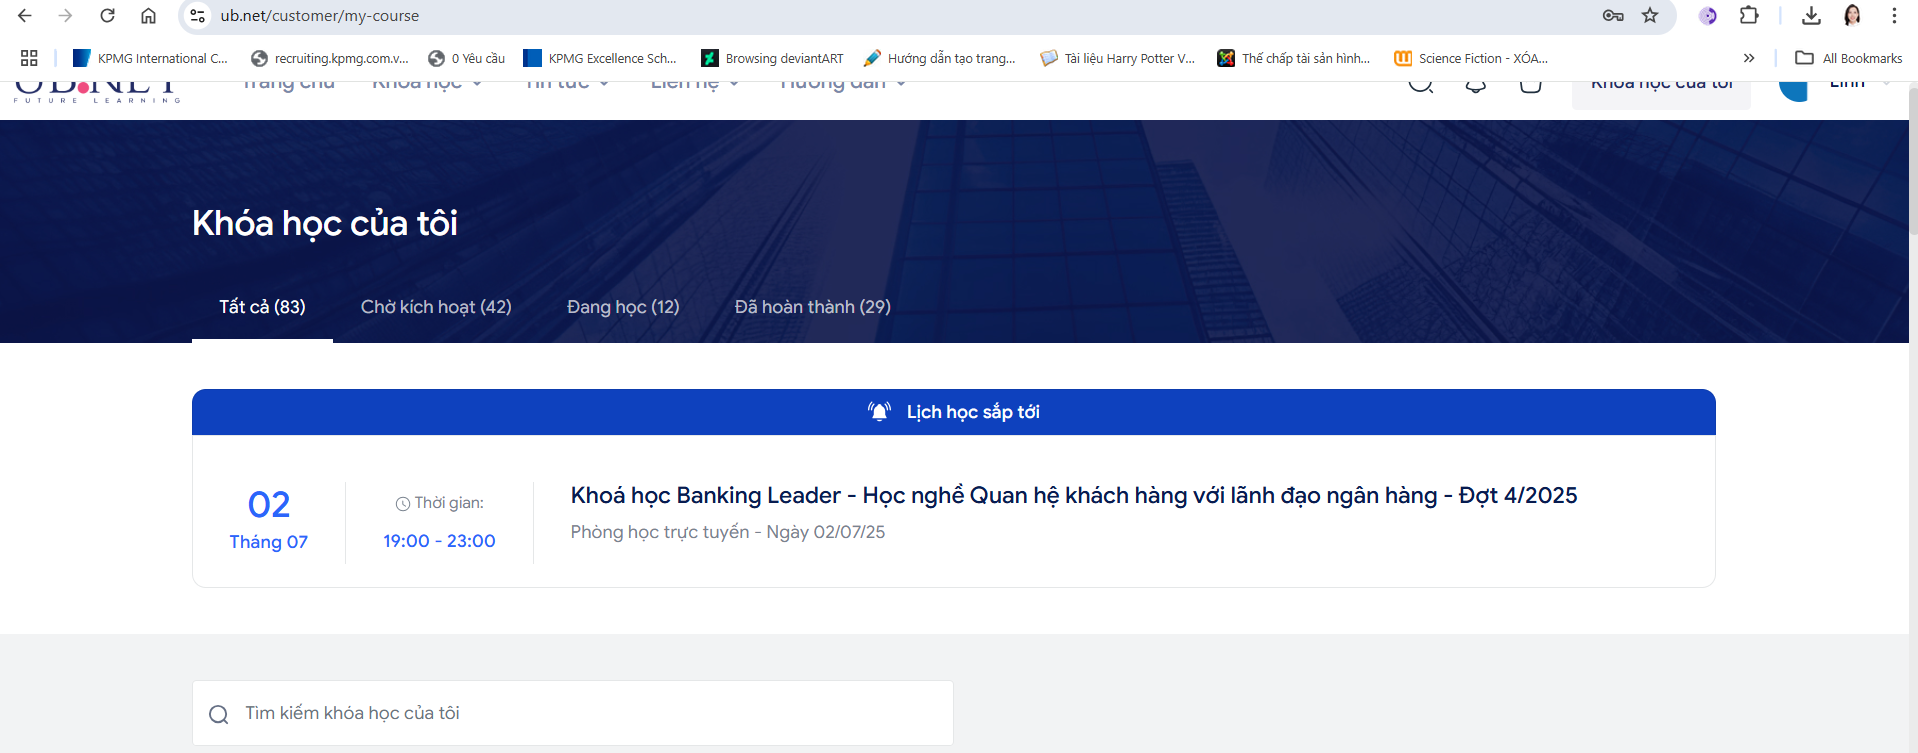This screenshot has height=753, width=1918.
Task: Bookmark this page with the star icon
Action: pos(1650,16)
